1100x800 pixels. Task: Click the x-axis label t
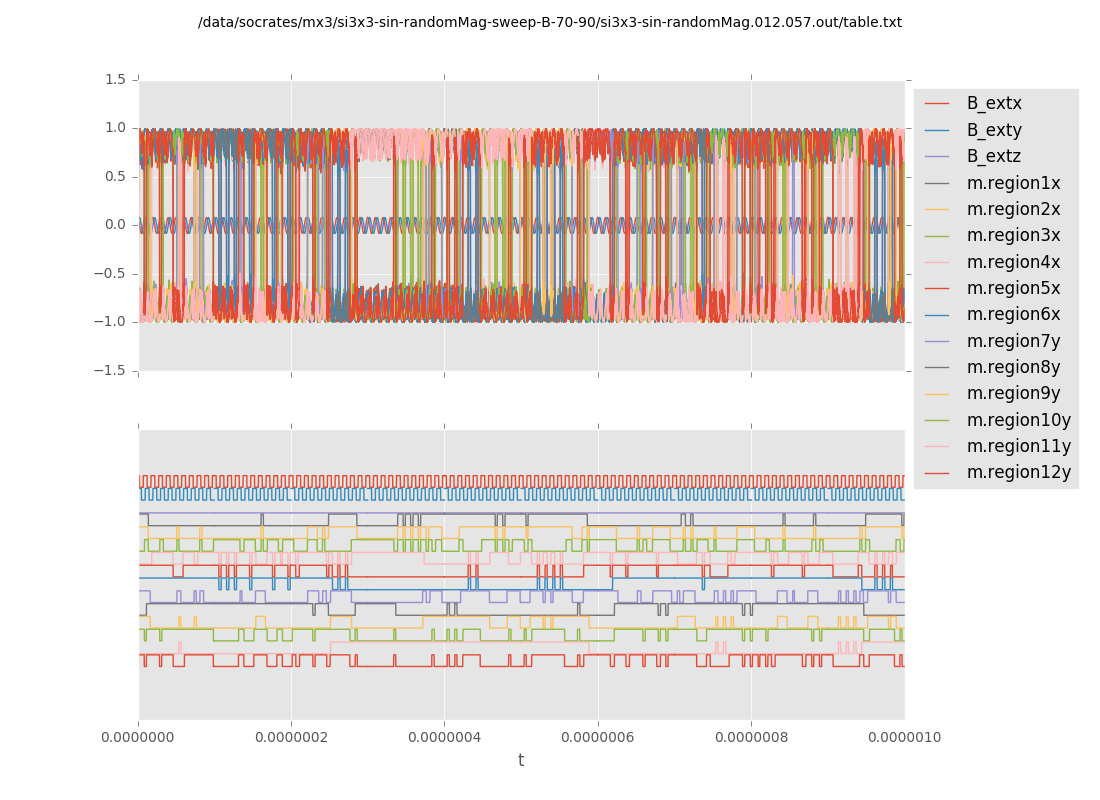521,761
